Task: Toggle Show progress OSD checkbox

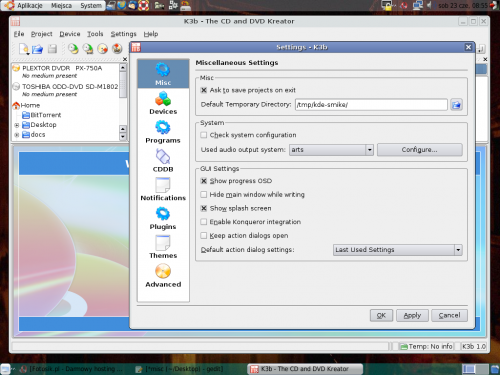Action: click(x=204, y=181)
